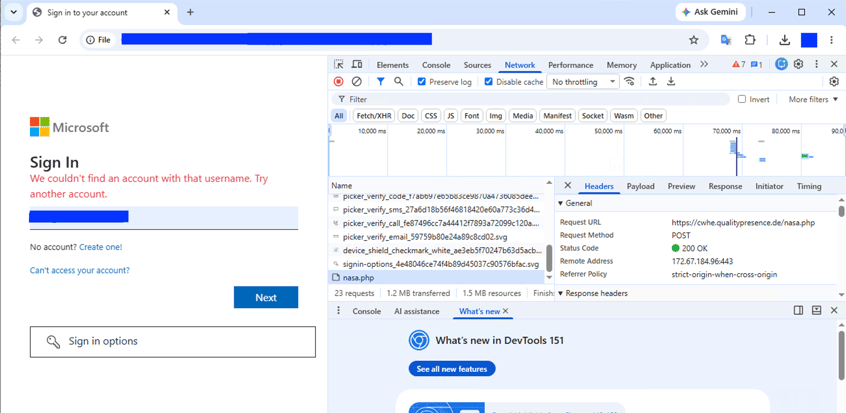Open the AI assistance drawer tab
Image resolution: width=846 pixels, height=413 pixels.
(417, 311)
